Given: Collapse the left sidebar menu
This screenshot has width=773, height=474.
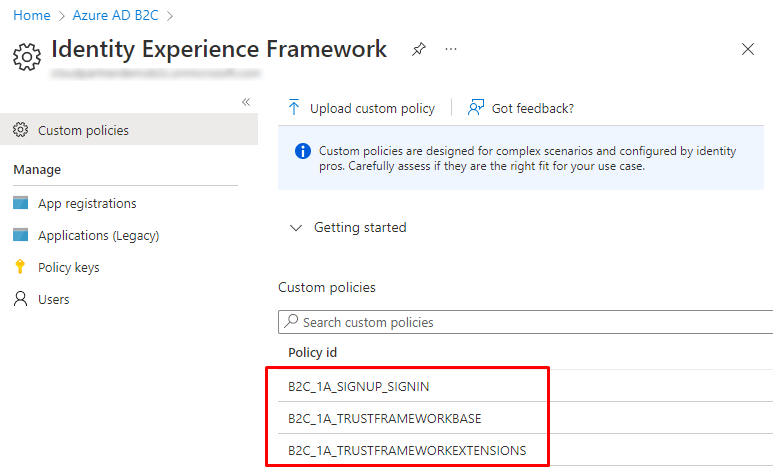Looking at the screenshot, I should tap(246, 102).
